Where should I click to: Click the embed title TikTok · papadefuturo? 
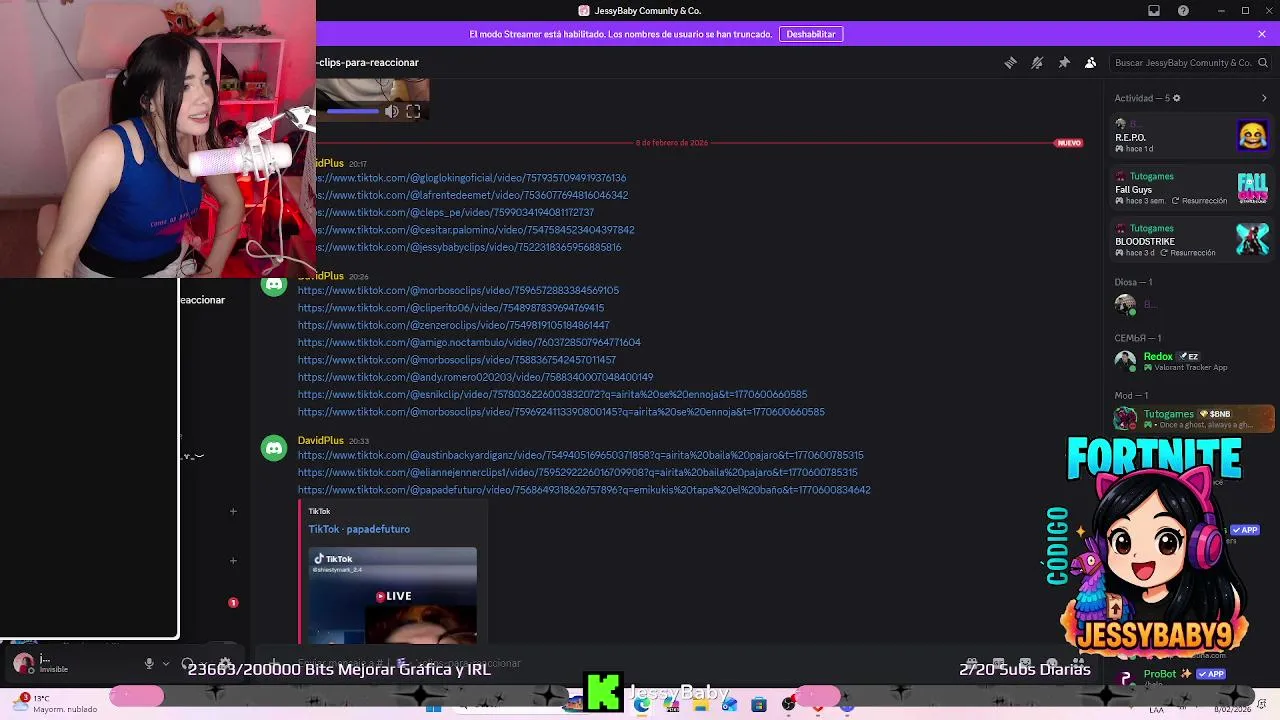click(x=359, y=529)
